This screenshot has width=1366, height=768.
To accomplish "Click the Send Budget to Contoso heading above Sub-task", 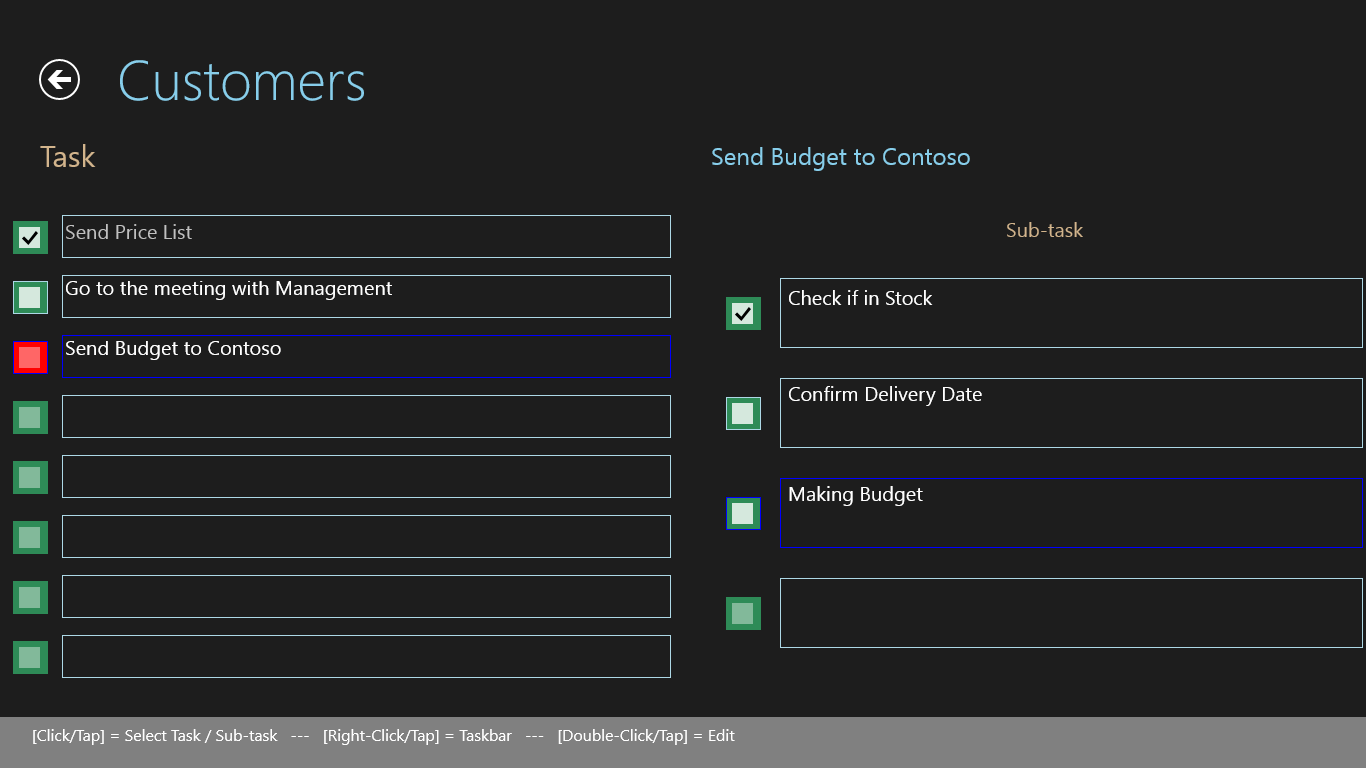I will pos(840,157).
